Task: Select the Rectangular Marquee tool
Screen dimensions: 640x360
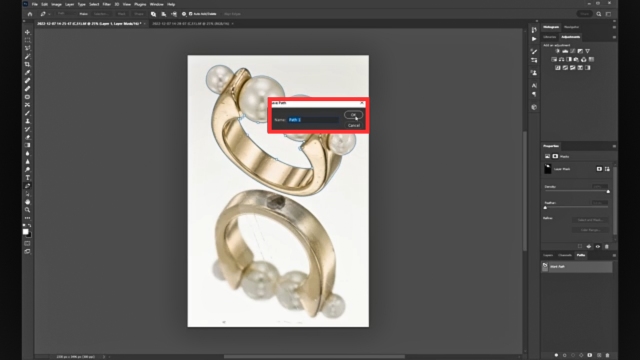Action: point(27,40)
